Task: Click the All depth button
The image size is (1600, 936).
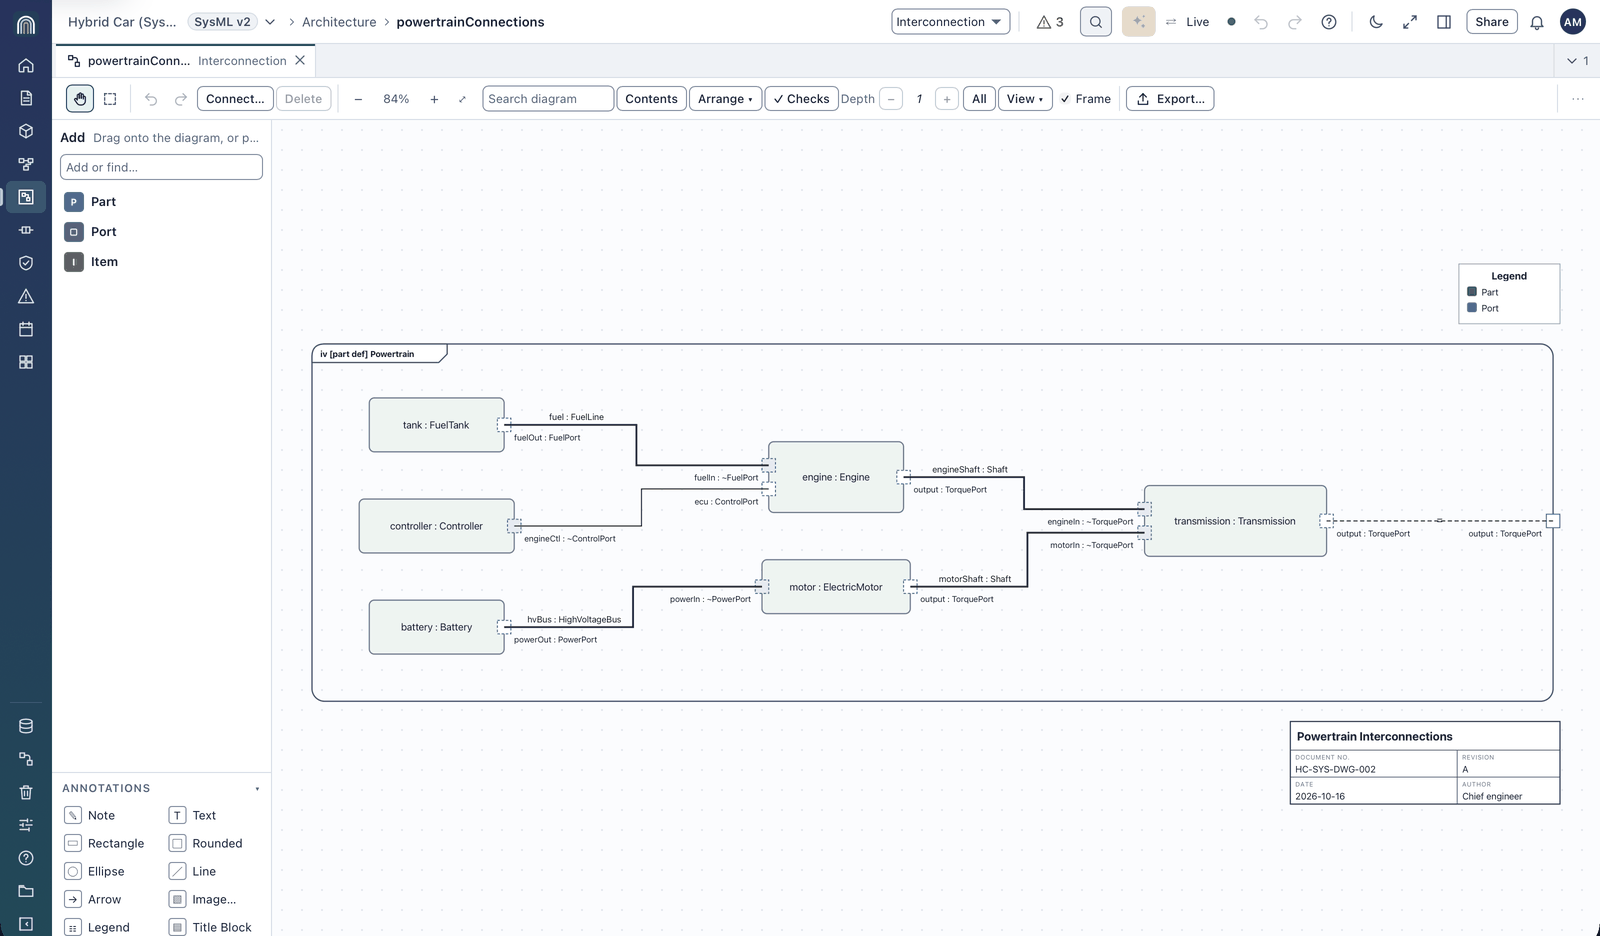Action: coord(979,99)
